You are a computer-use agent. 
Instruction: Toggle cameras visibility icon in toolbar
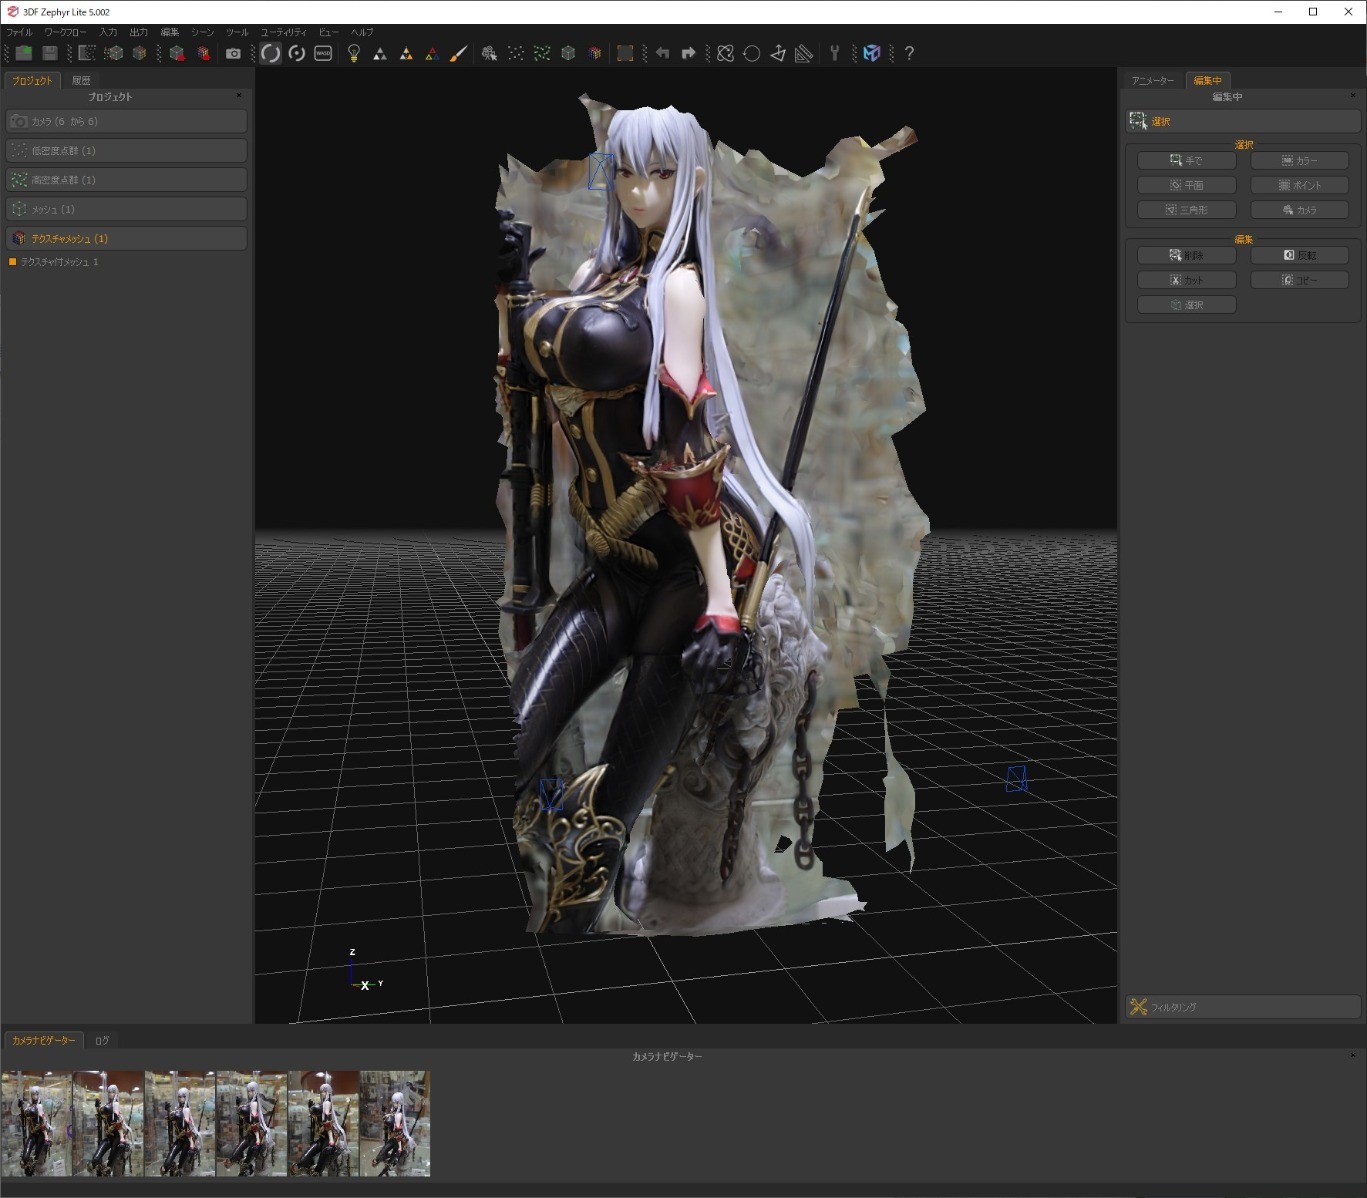(x=489, y=53)
